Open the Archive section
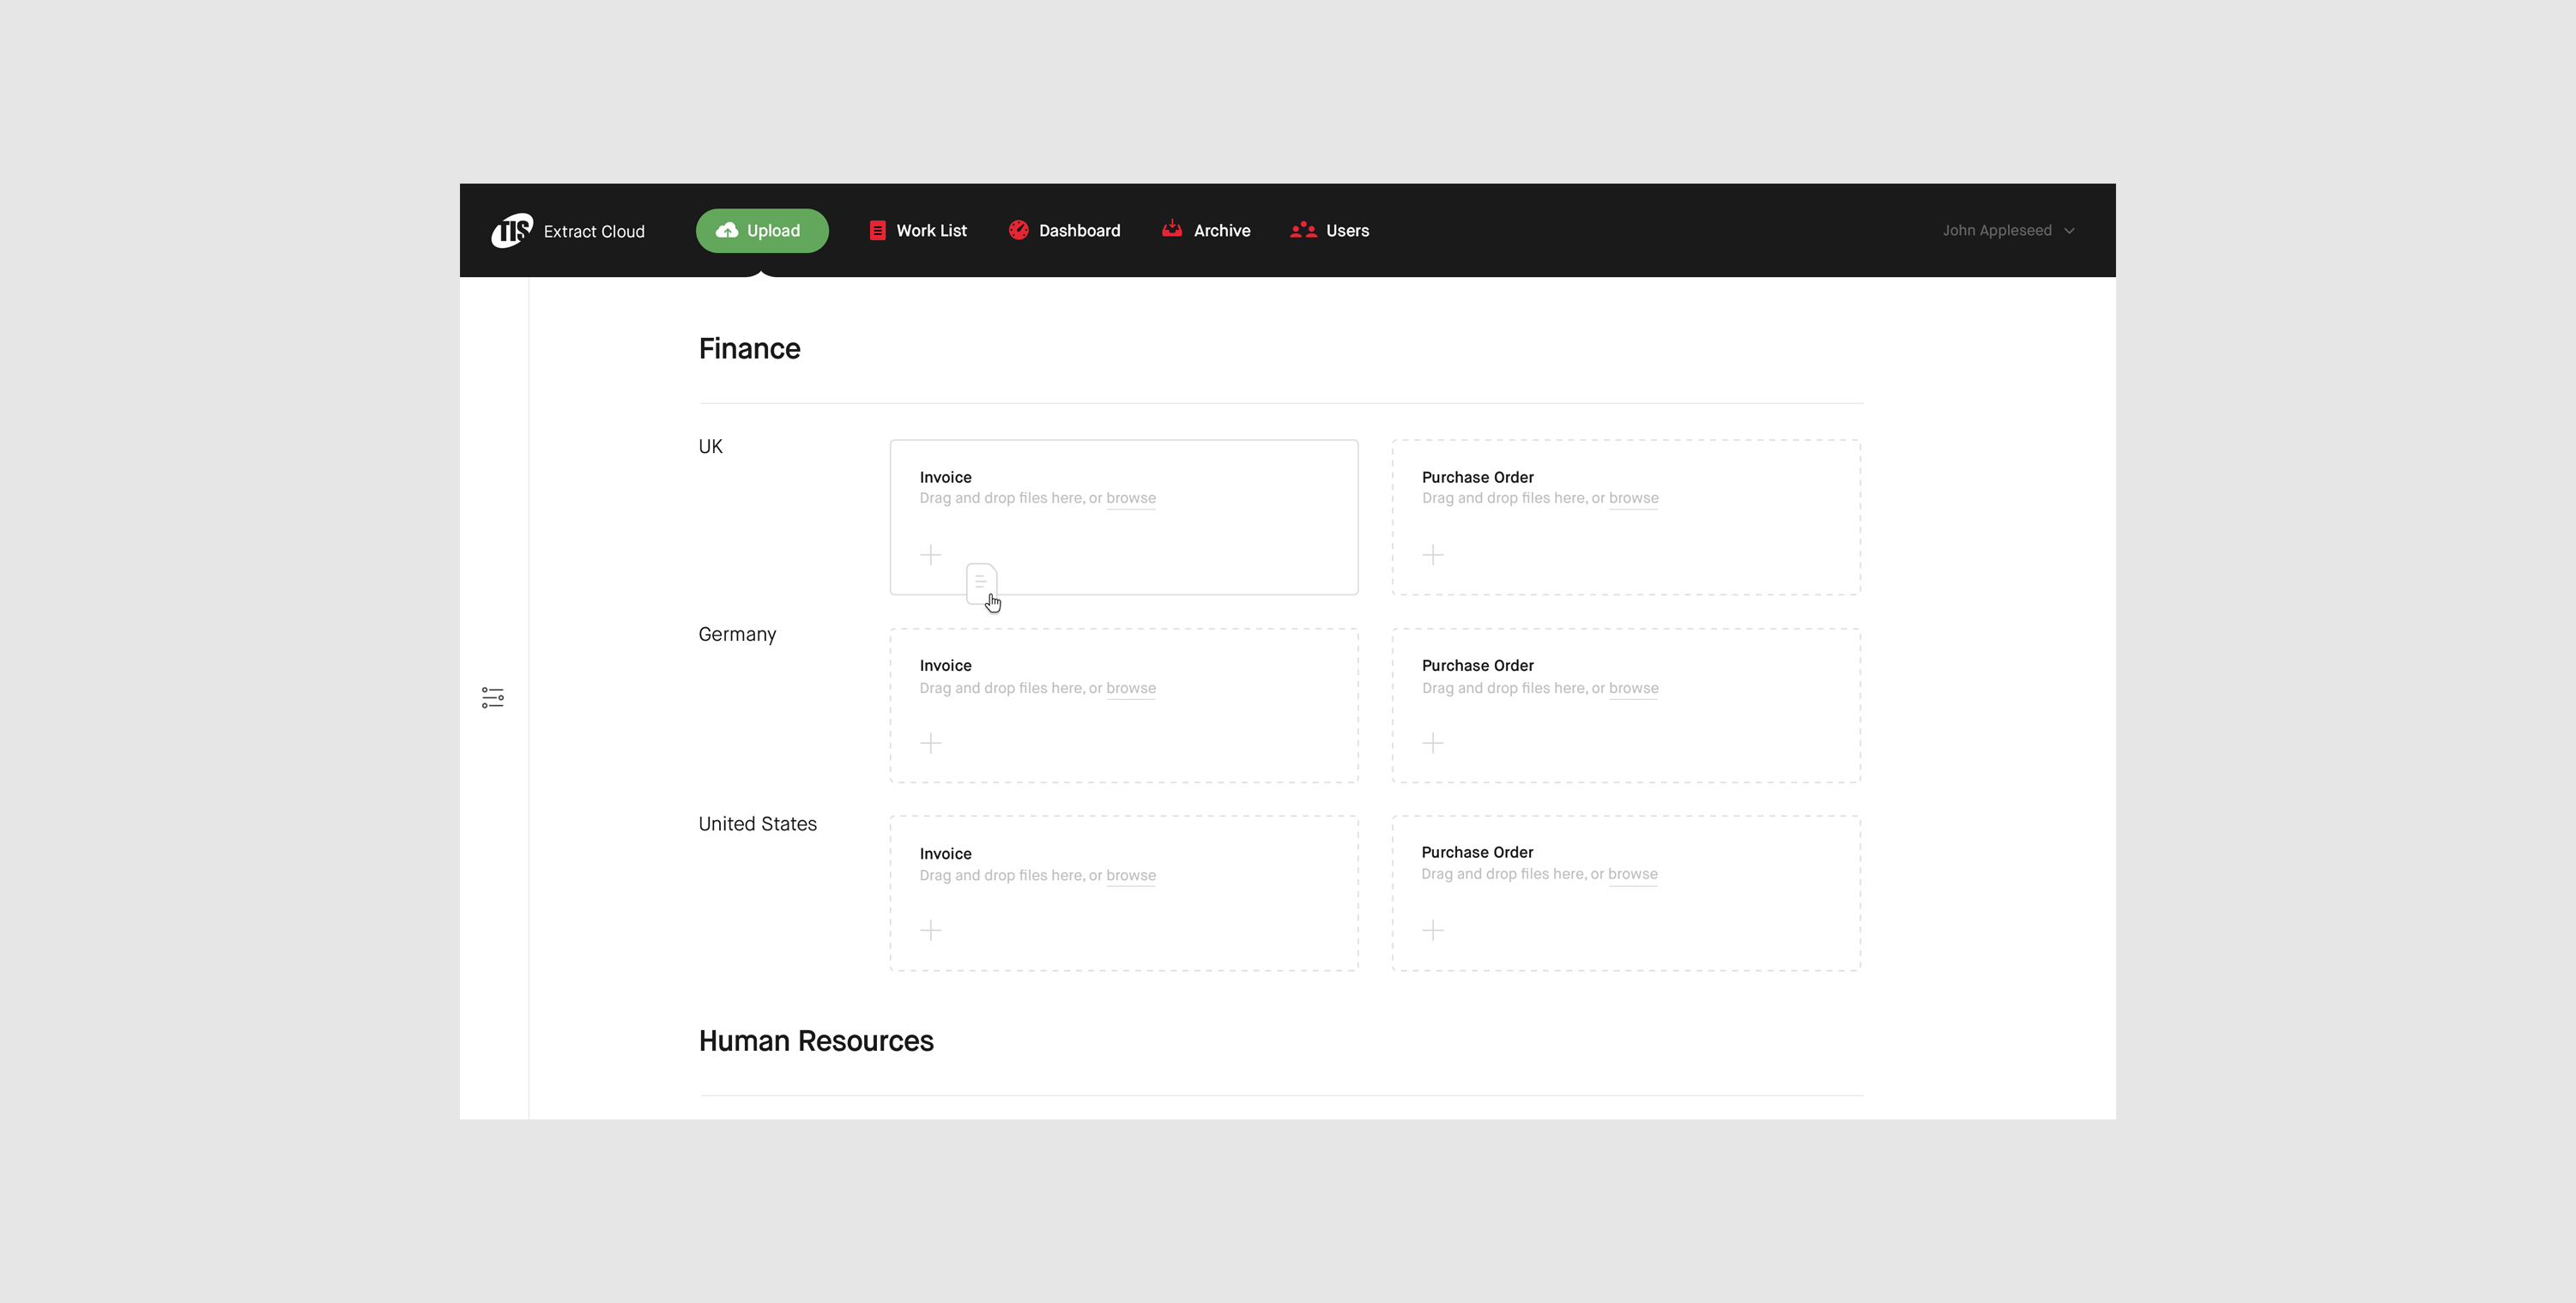The width and height of the screenshot is (2576, 1303). (x=1206, y=230)
